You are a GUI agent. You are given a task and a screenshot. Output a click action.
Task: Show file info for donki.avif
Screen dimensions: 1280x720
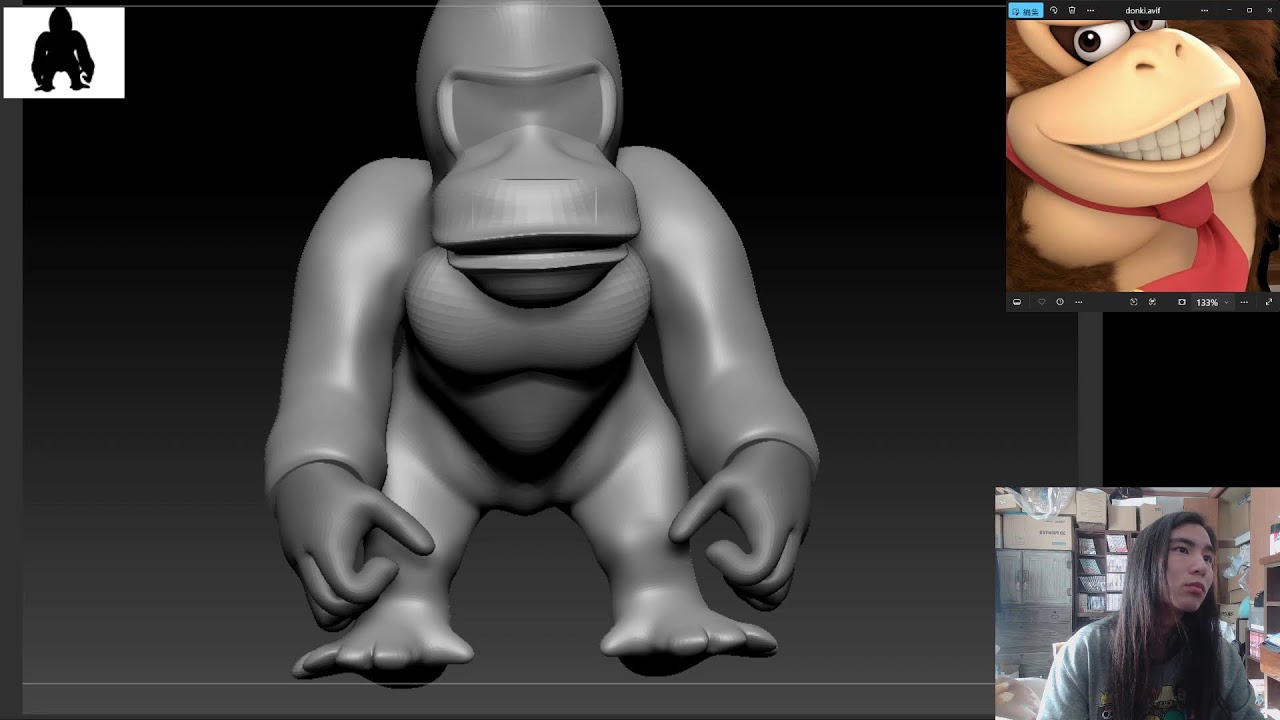click(1060, 302)
